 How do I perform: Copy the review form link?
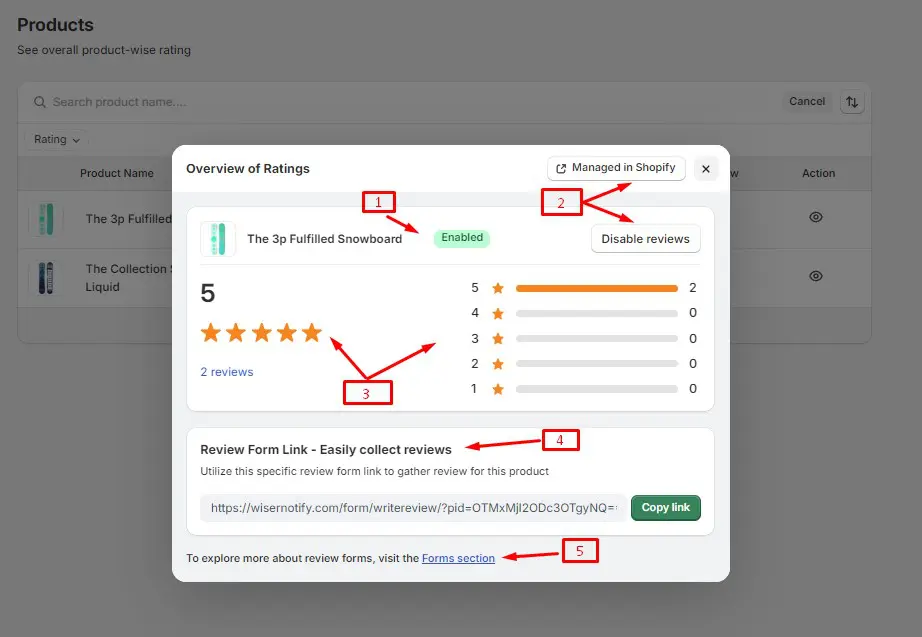tap(665, 508)
